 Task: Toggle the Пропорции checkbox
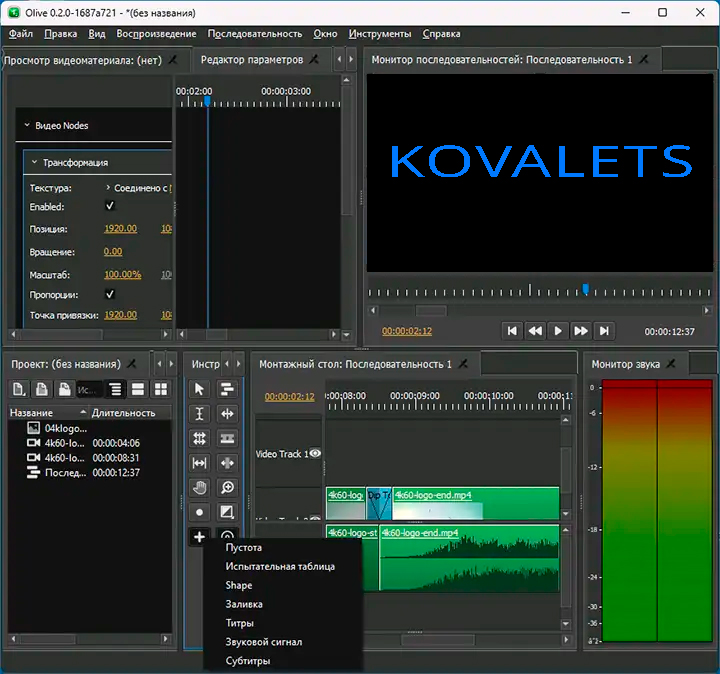(x=110, y=294)
